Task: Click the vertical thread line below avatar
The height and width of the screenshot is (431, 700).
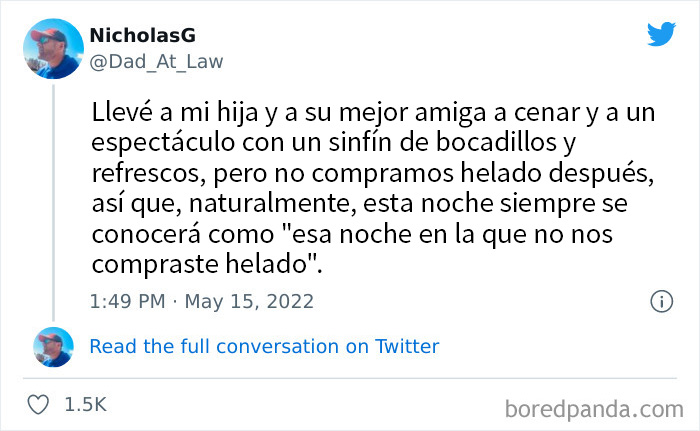Action: point(54,202)
